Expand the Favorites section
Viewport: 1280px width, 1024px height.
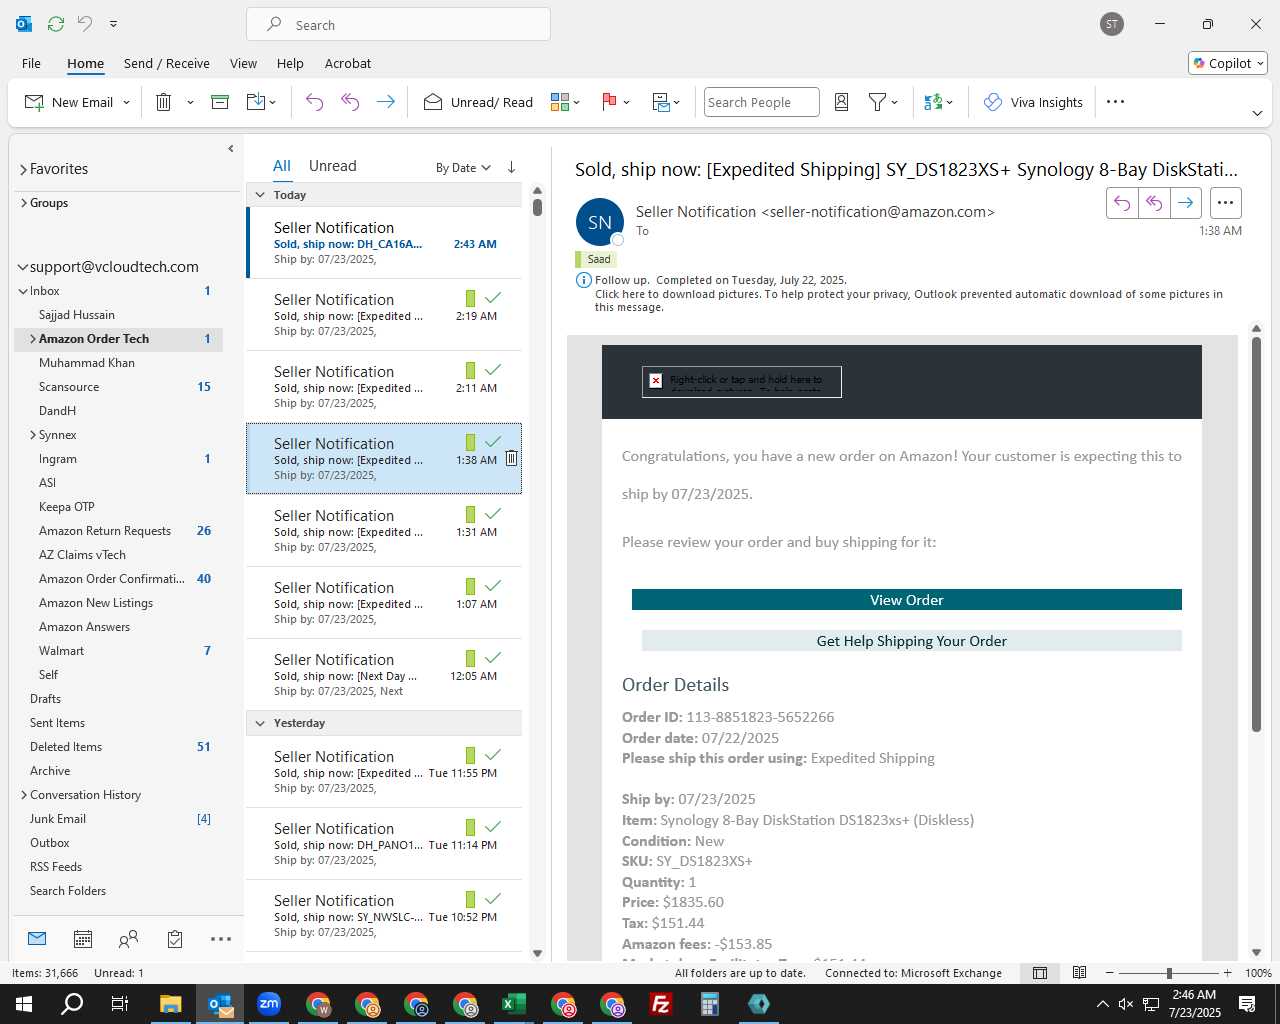point(23,170)
